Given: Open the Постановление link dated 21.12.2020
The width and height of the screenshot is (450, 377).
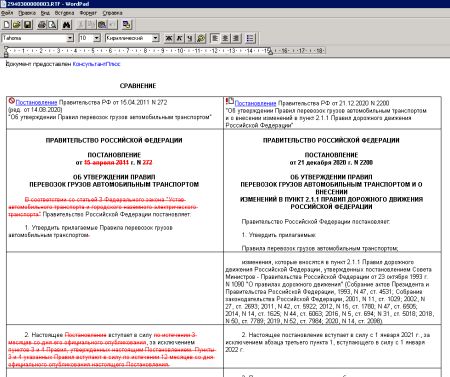Looking at the screenshot, I should [x=255, y=103].
